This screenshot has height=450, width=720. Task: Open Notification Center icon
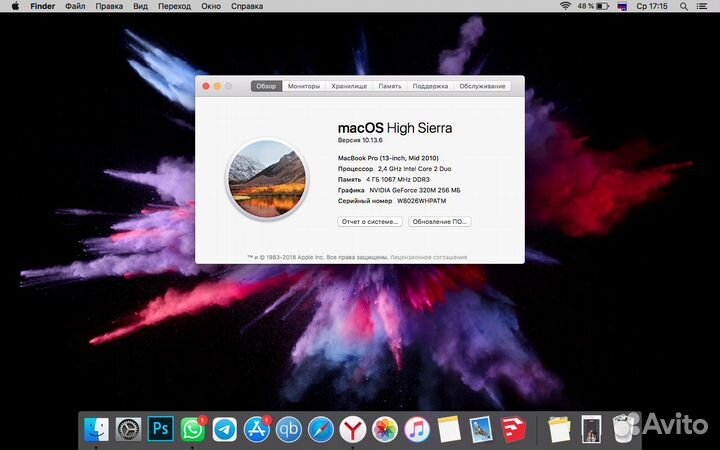click(703, 6)
